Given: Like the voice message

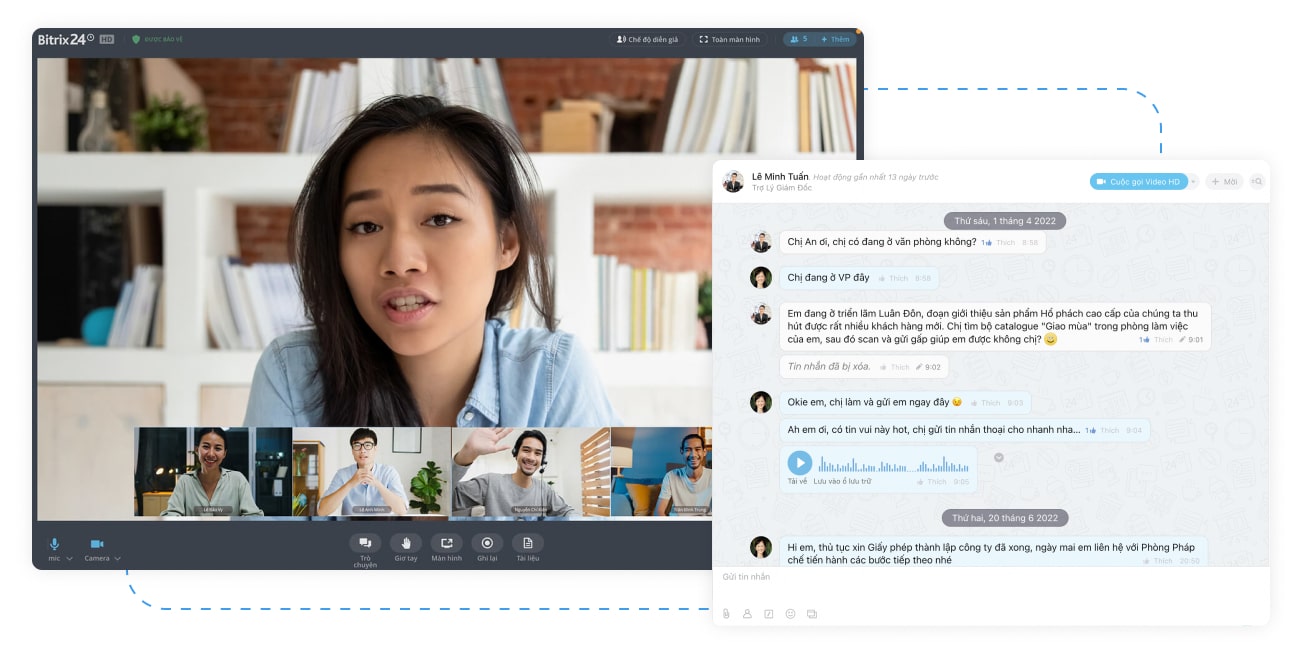Looking at the screenshot, I should coord(932,482).
